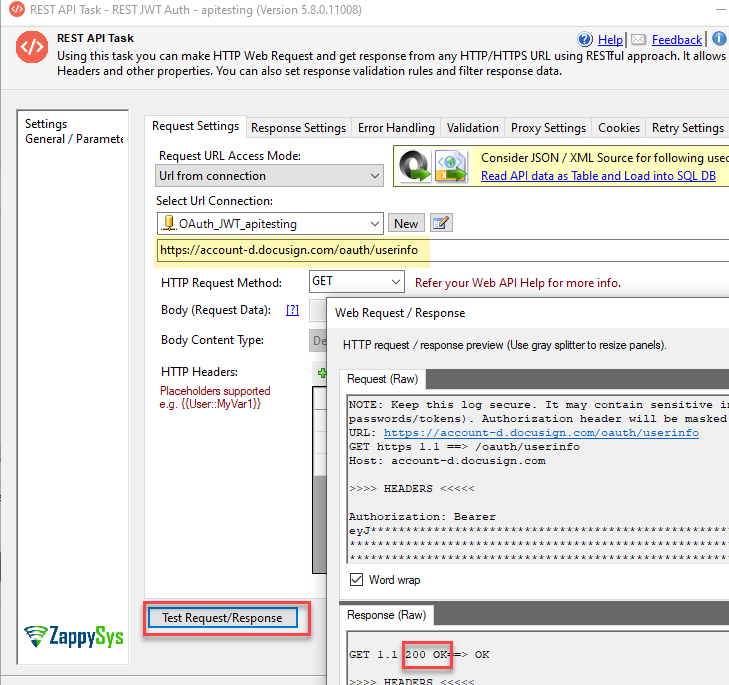The height and width of the screenshot is (685, 729).
Task: Open the docusign userinfo URL link in request log
Action: (541, 432)
